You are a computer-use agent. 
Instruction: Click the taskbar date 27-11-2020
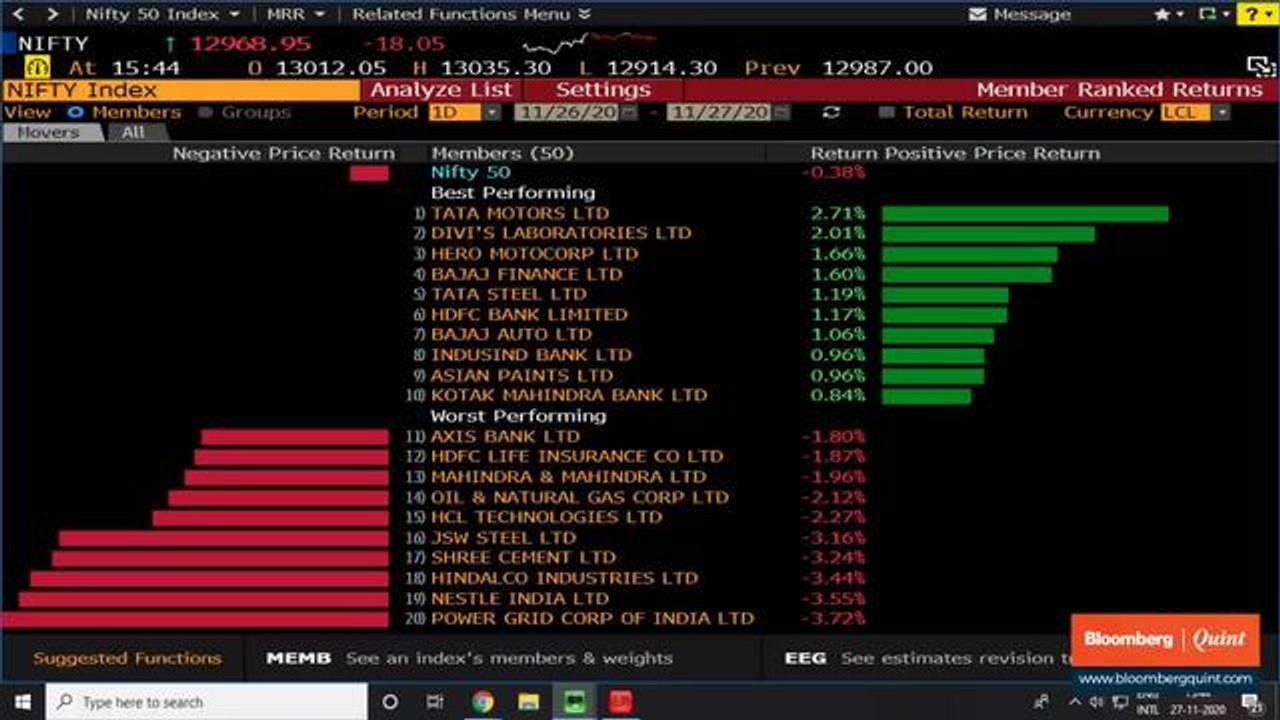[x=1199, y=709]
